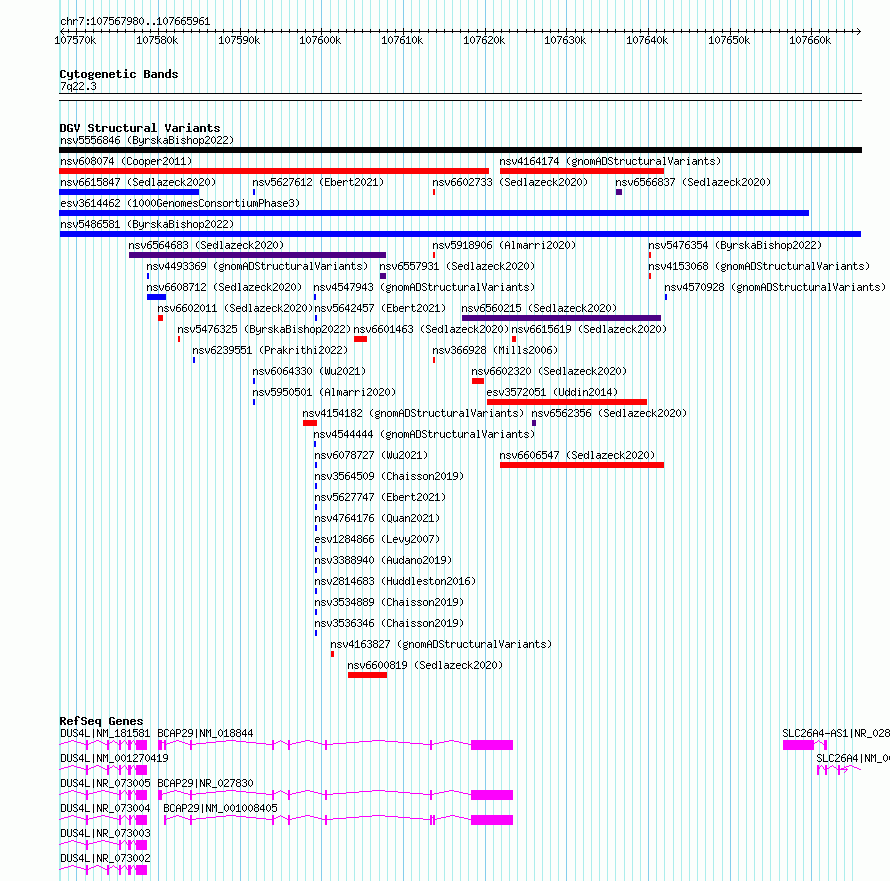Open the BCAP29|NM_018844 gene label

tap(205, 733)
